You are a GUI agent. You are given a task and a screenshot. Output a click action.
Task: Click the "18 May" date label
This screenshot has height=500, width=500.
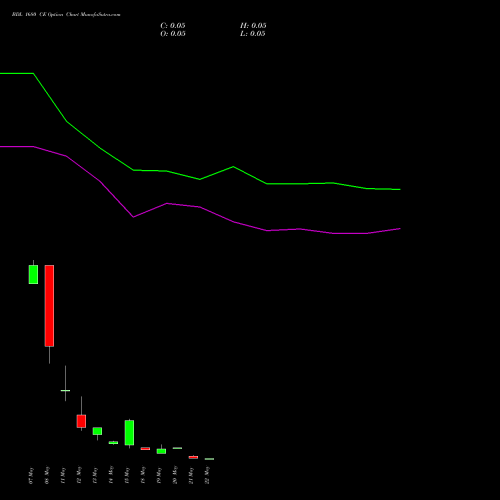tap(143, 475)
